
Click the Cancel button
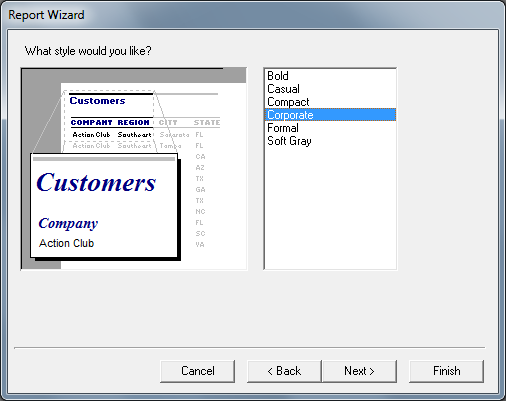(197, 371)
